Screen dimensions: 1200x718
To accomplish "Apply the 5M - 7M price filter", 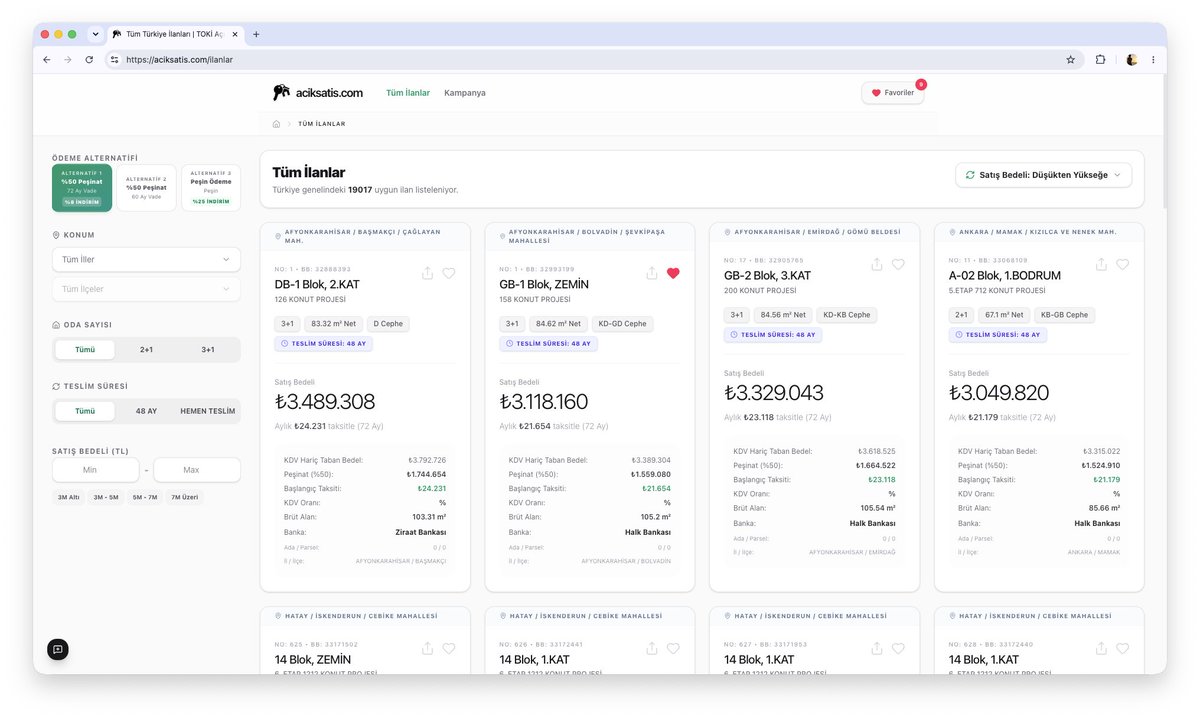I will (x=145, y=497).
